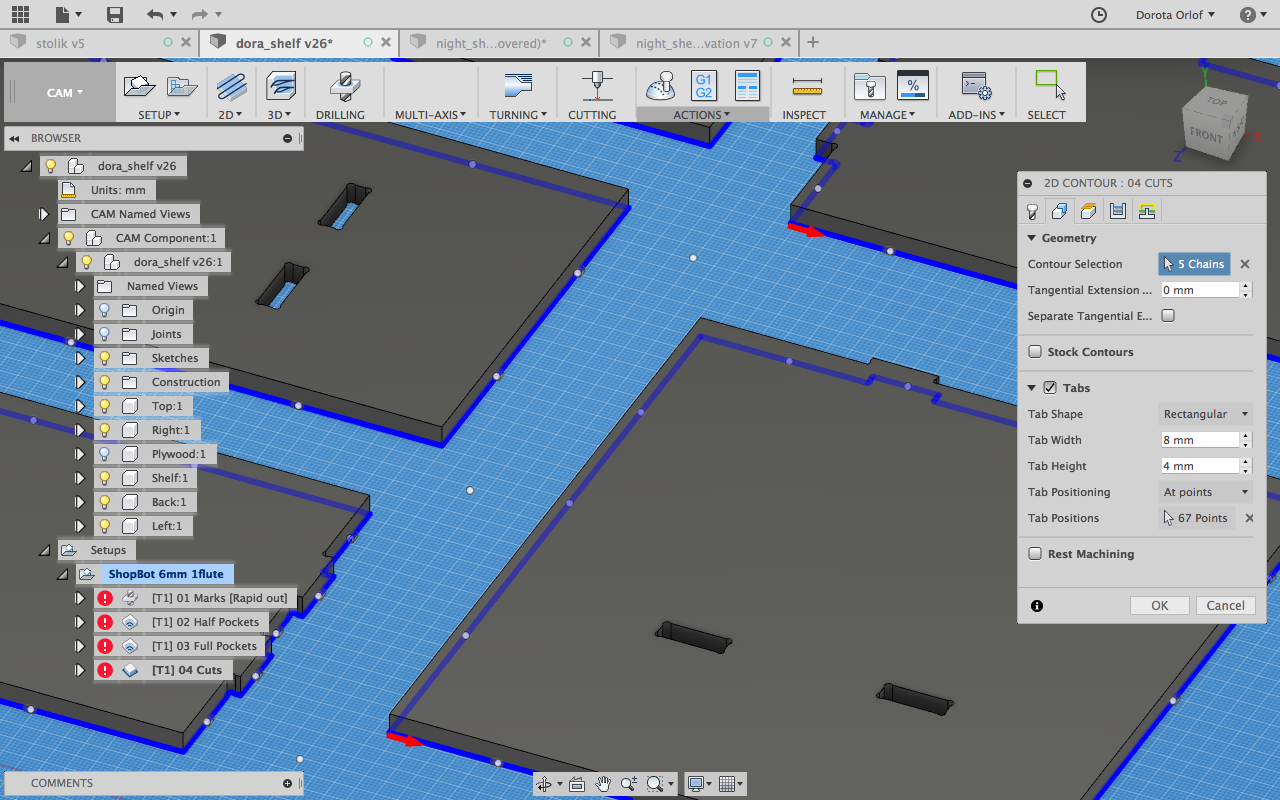Image resolution: width=1280 pixels, height=800 pixels.
Task: Click the Tangential Extension input field
Action: [x=1200, y=290]
